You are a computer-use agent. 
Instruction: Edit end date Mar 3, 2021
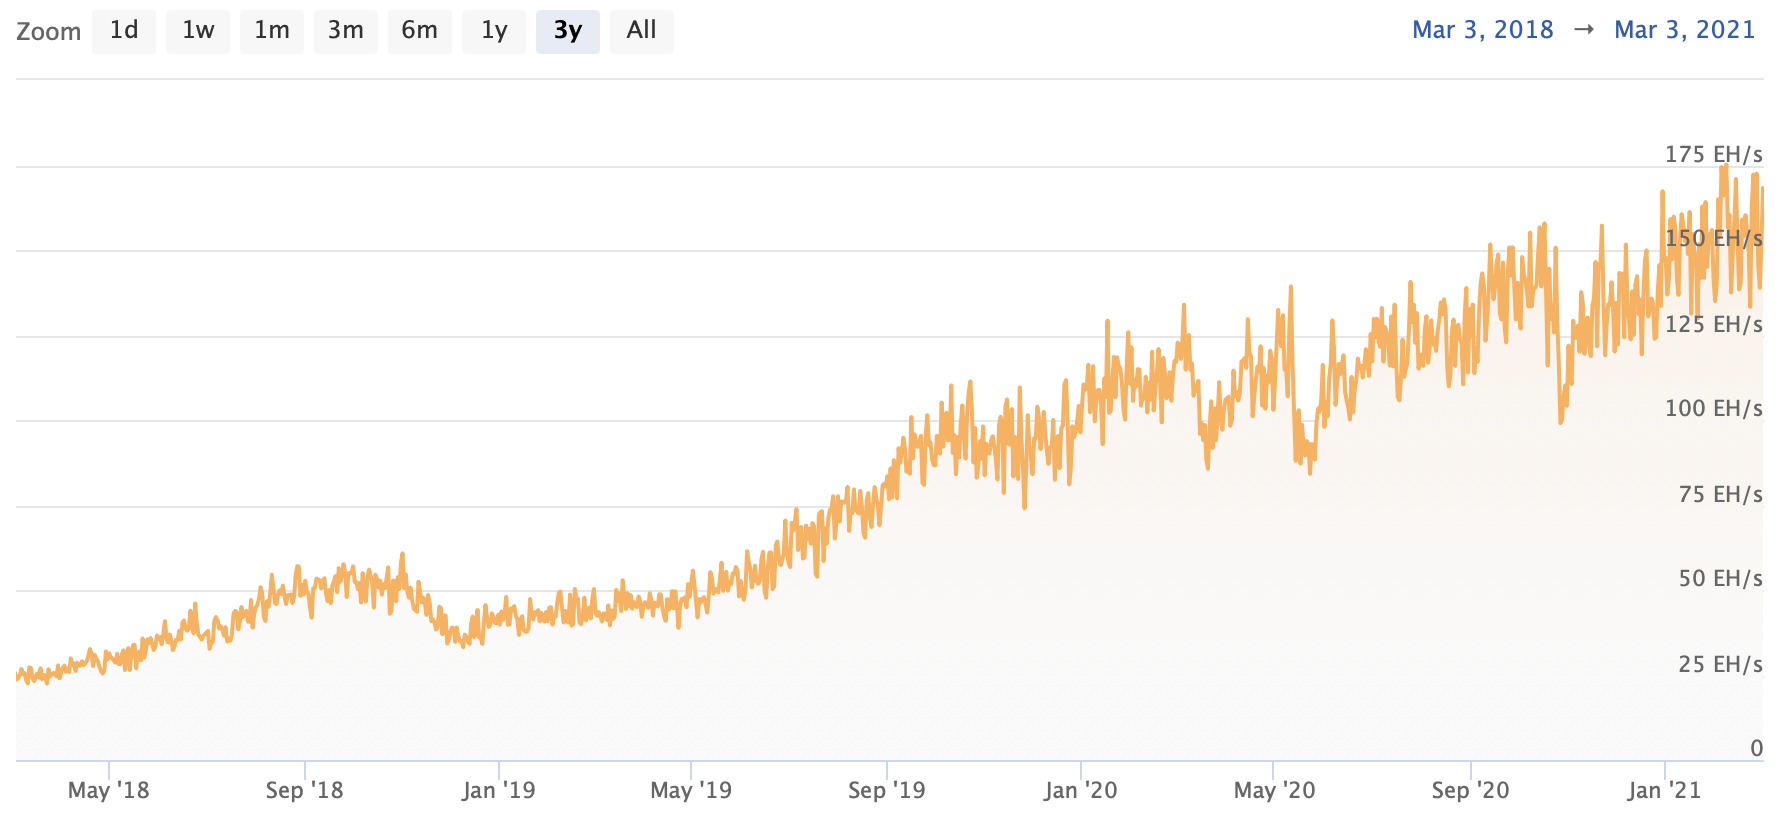(x=1685, y=30)
